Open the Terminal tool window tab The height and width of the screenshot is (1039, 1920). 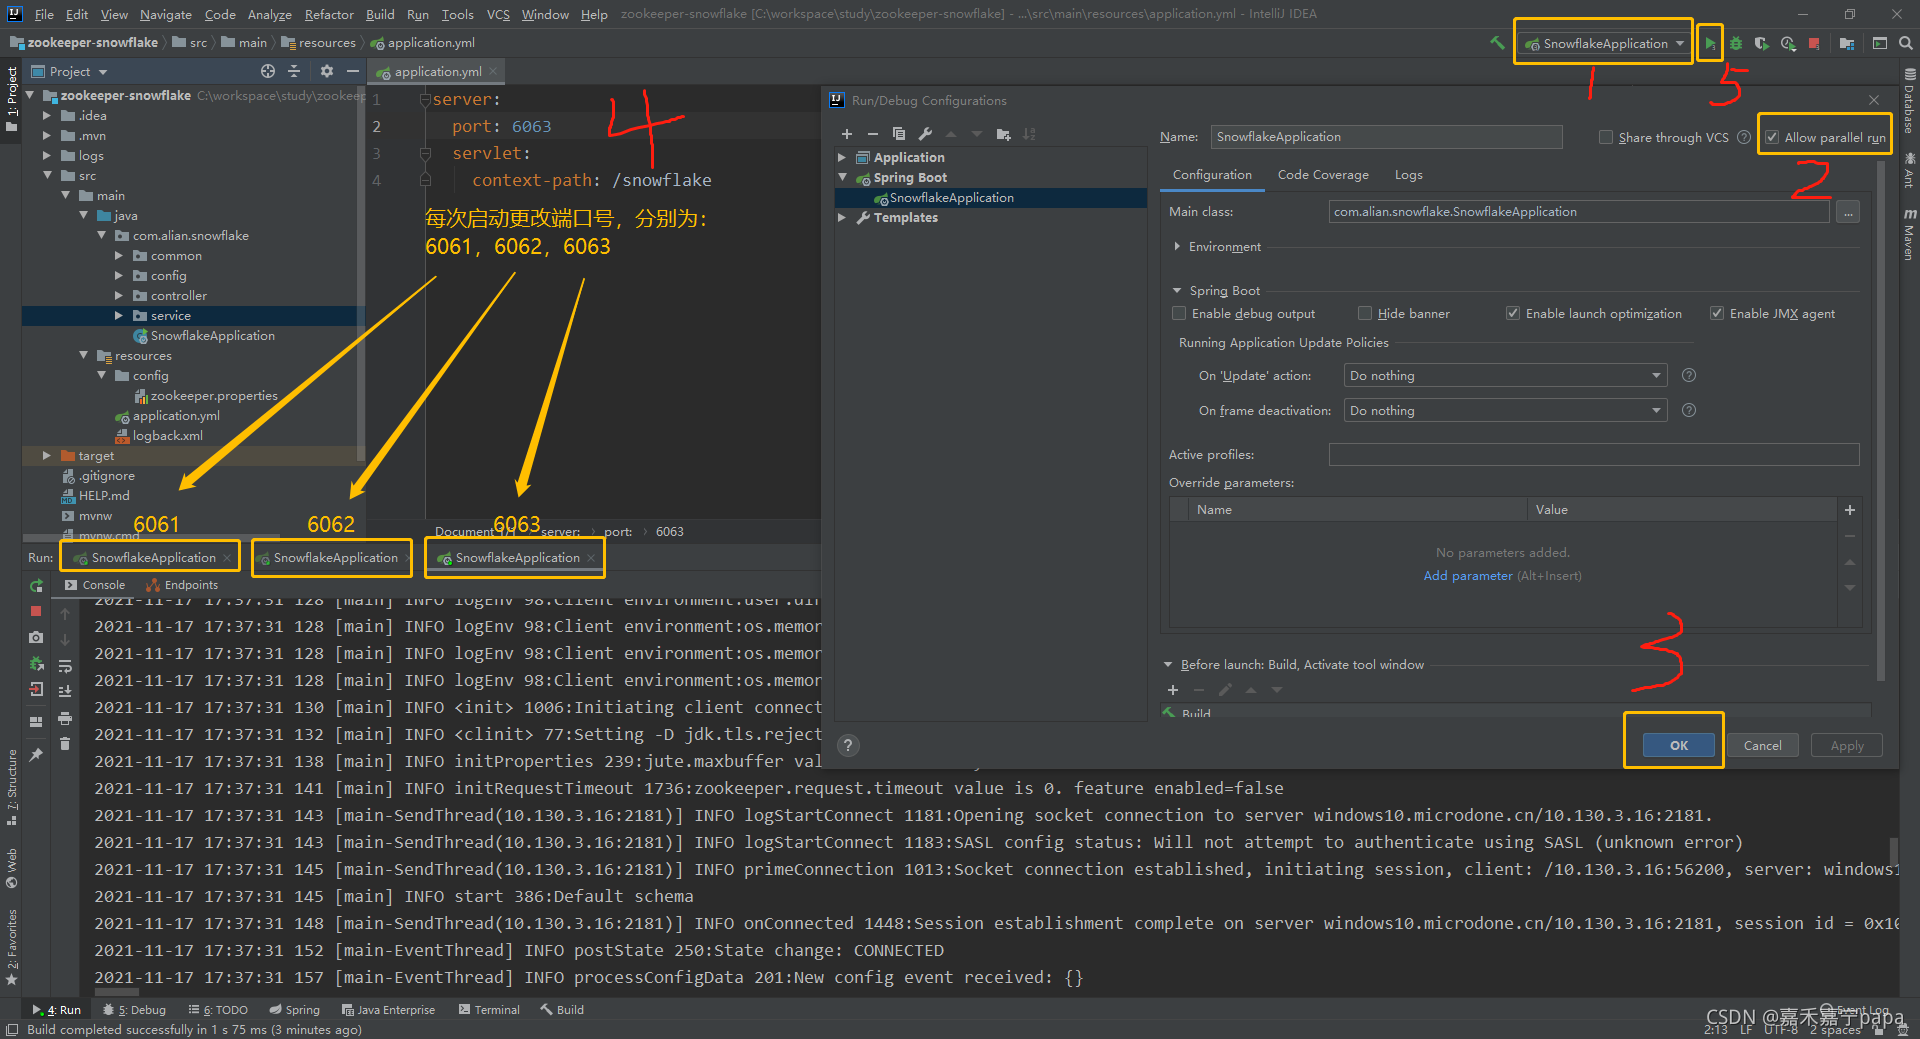click(489, 1010)
